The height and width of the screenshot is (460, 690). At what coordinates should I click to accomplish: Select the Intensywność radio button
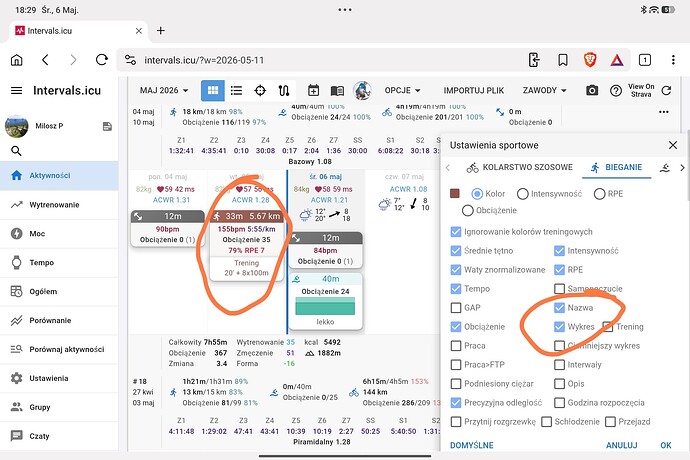pos(522,194)
